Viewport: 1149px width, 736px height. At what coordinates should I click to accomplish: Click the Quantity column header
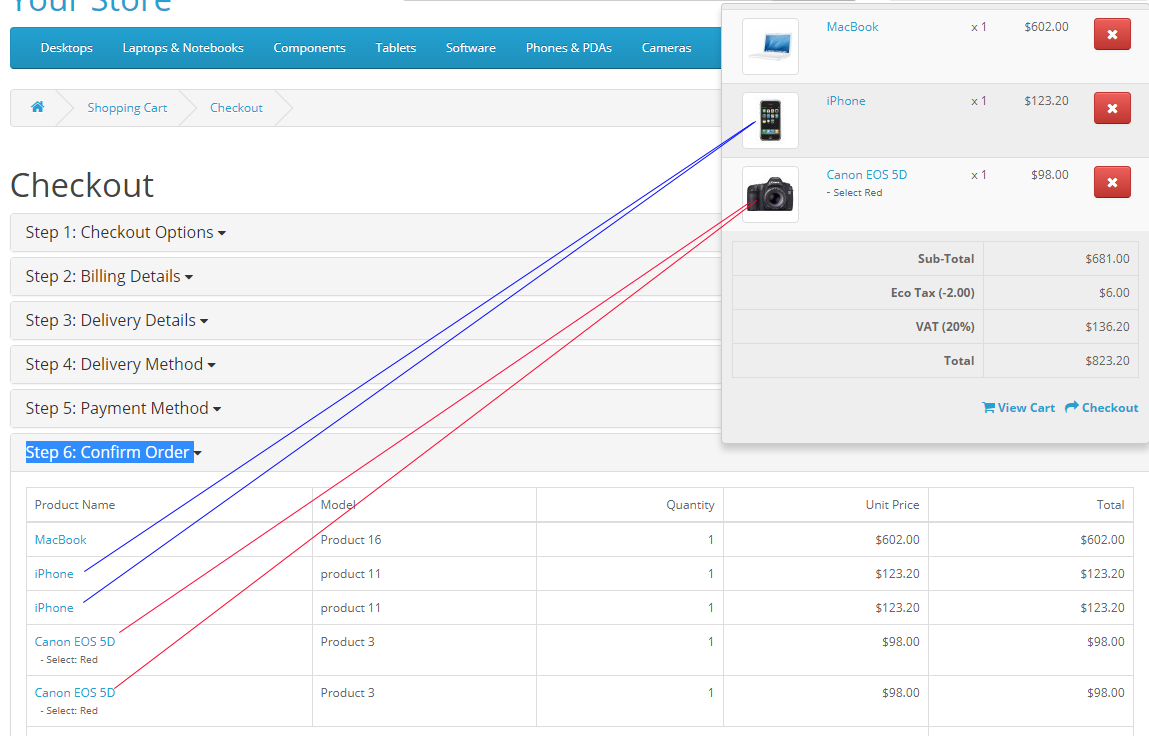pos(690,504)
